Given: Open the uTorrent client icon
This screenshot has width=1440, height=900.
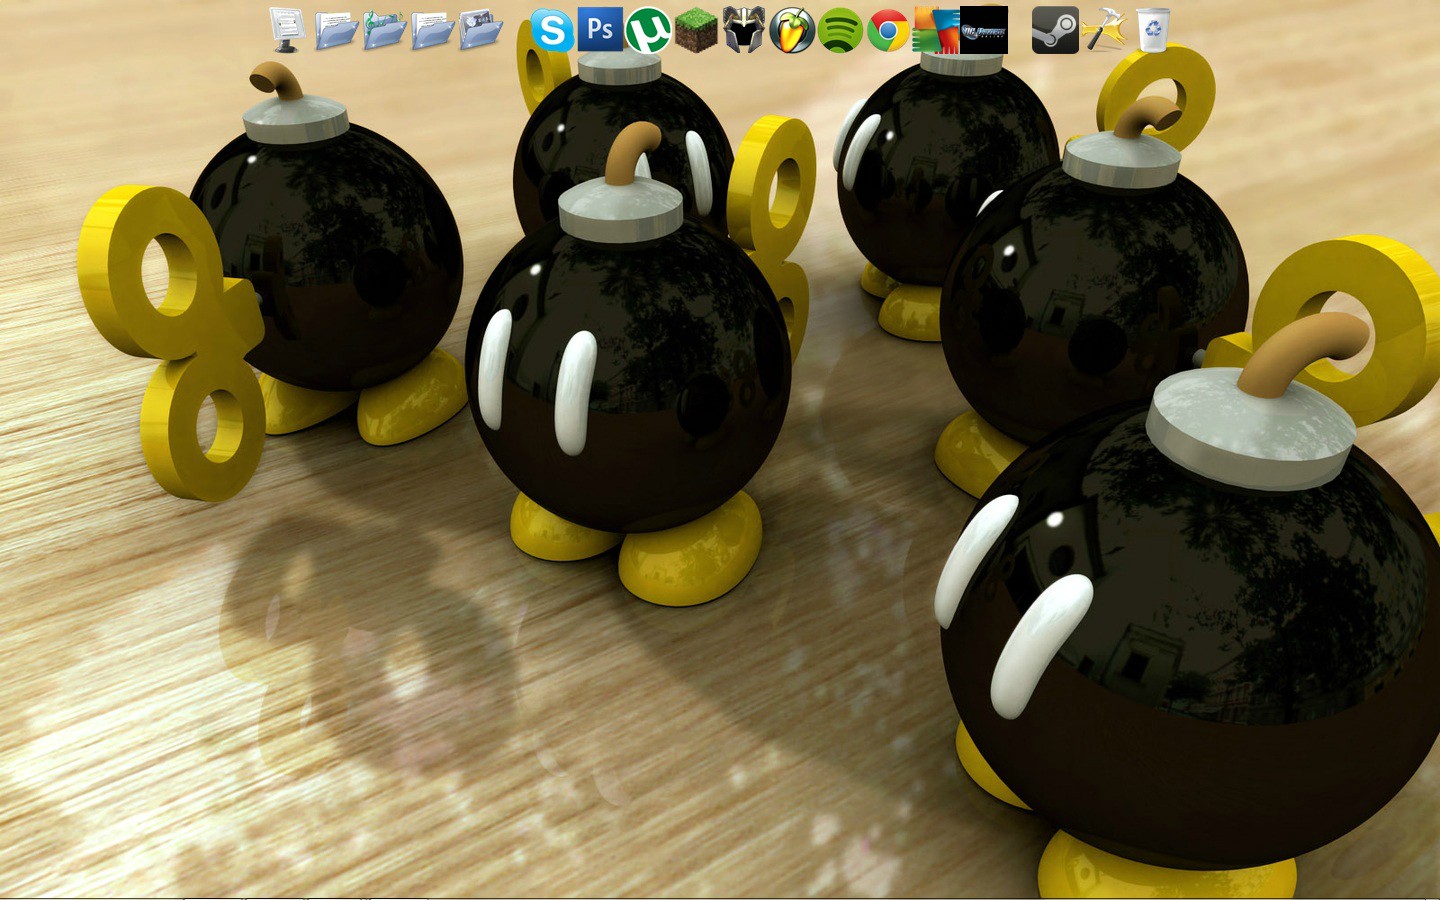Looking at the screenshot, I should (x=648, y=30).
